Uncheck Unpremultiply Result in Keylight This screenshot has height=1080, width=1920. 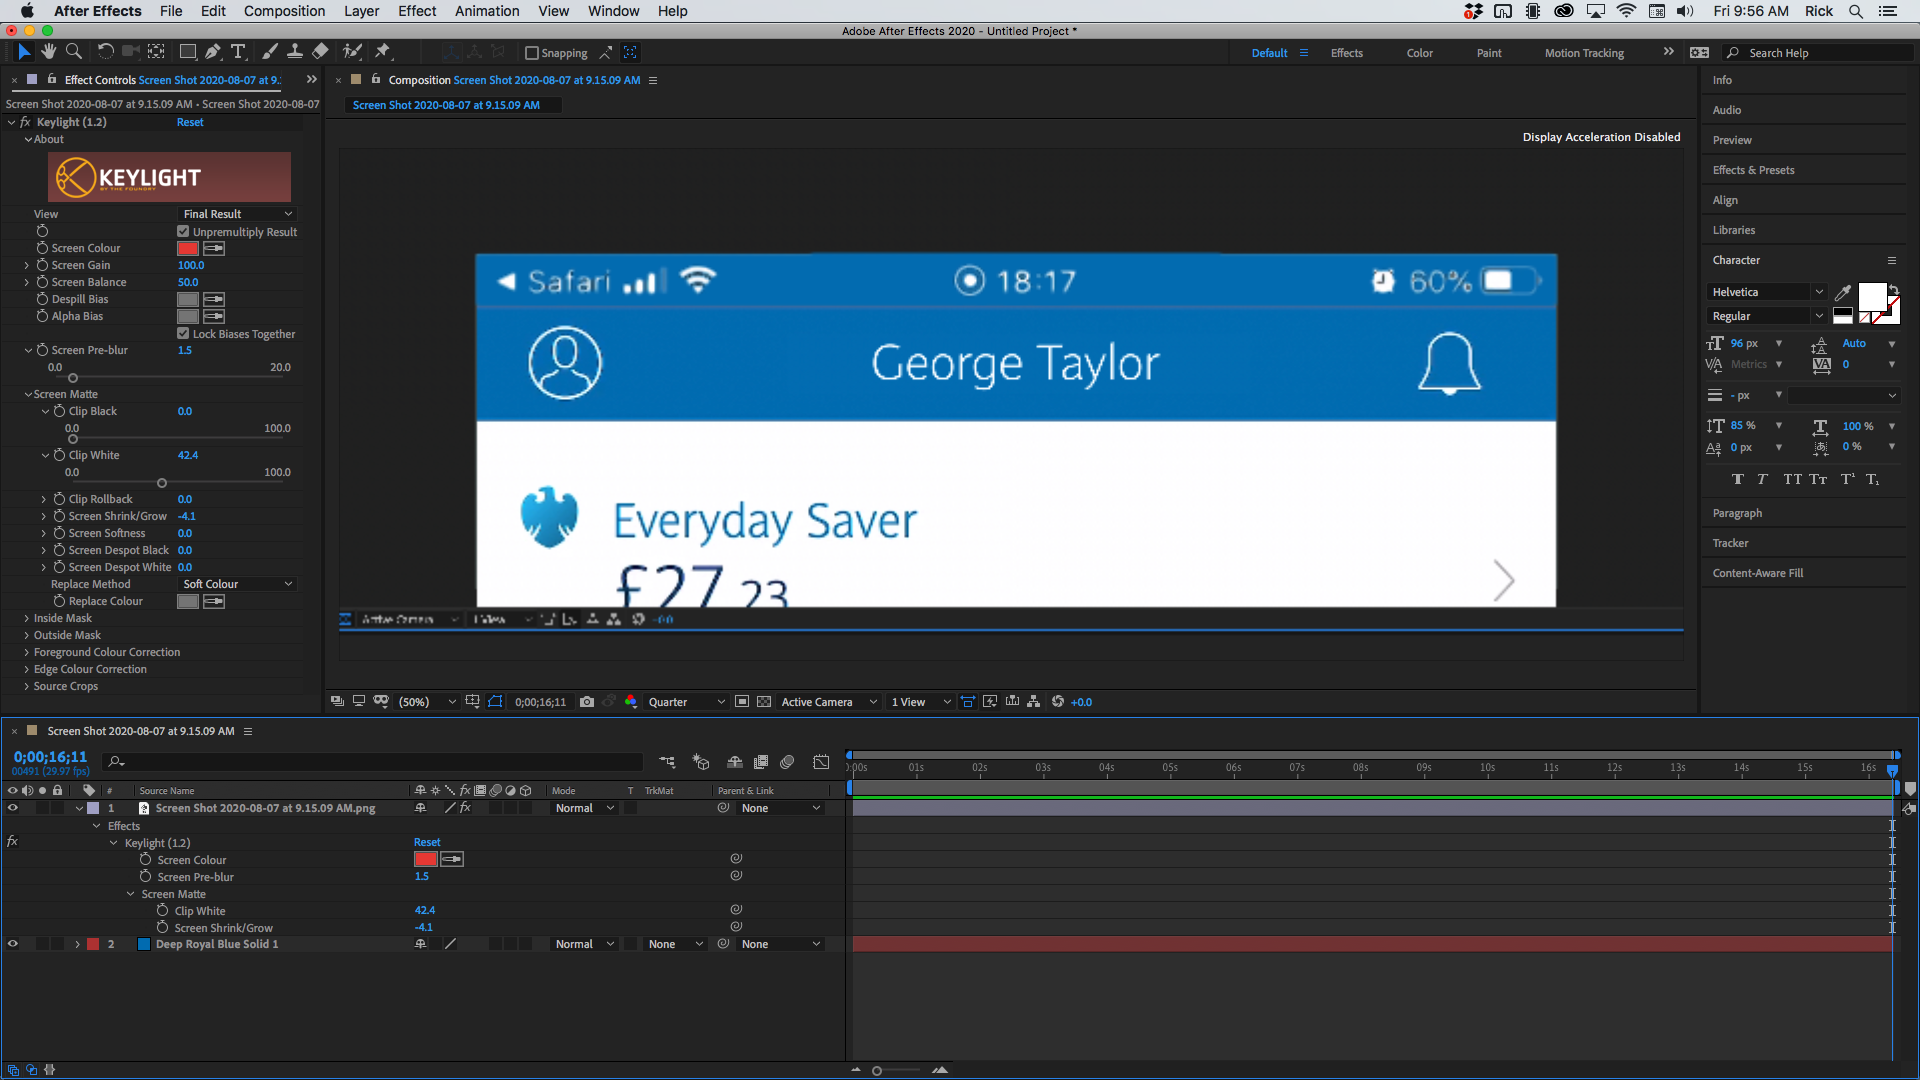[183, 231]
